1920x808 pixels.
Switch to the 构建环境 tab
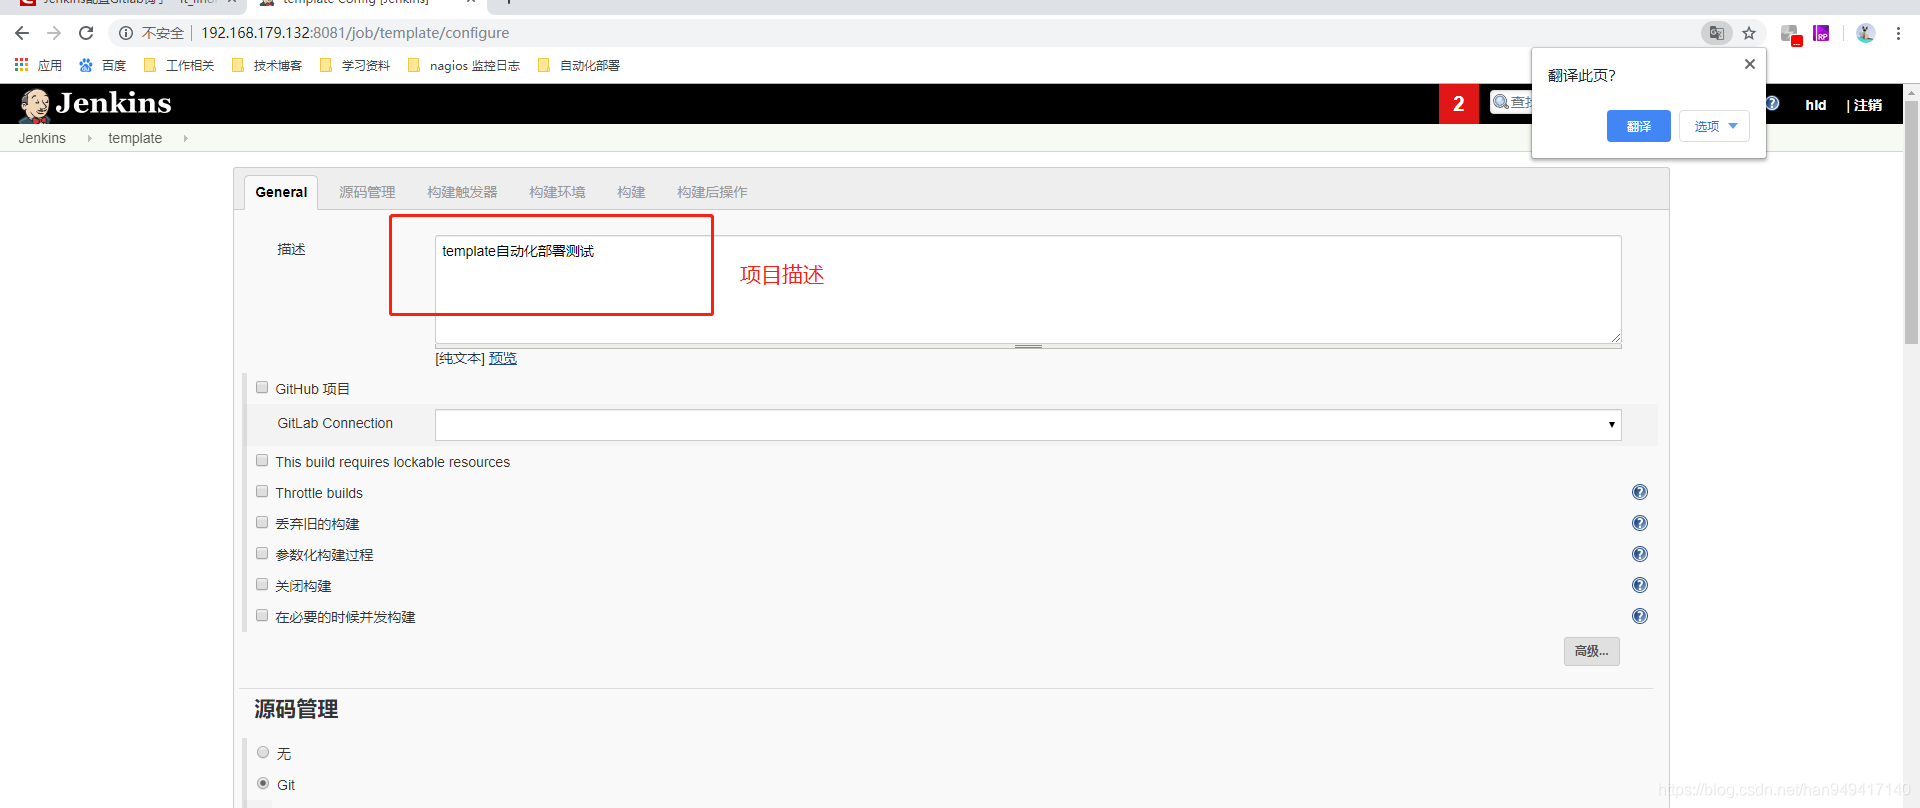tap(557, 192)
